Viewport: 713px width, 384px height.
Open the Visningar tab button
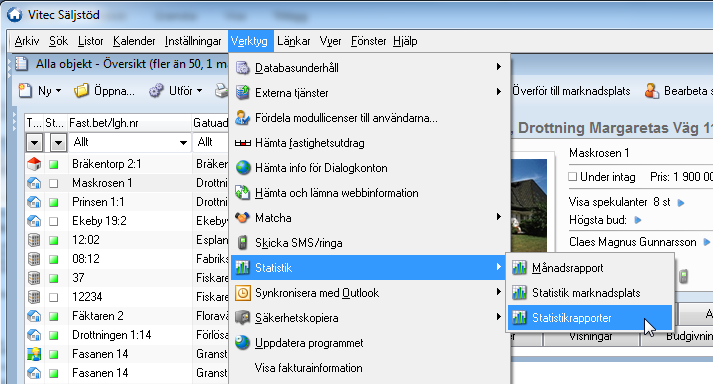point(591,337)
